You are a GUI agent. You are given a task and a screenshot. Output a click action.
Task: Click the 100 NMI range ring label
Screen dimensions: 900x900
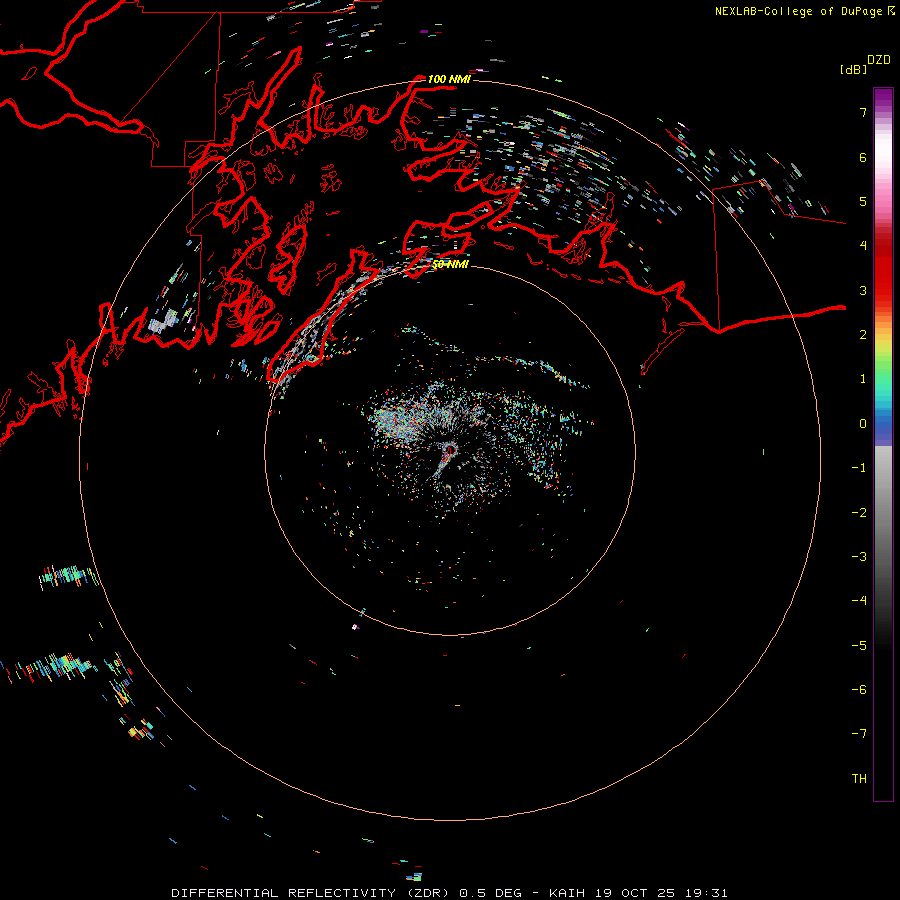[x=449, y=79]
